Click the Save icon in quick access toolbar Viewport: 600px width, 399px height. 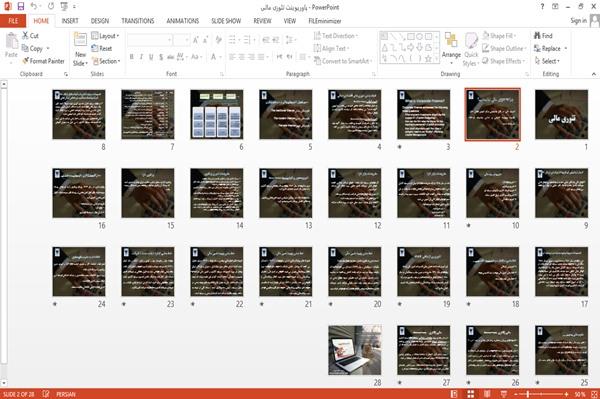(x=21, y=7)
